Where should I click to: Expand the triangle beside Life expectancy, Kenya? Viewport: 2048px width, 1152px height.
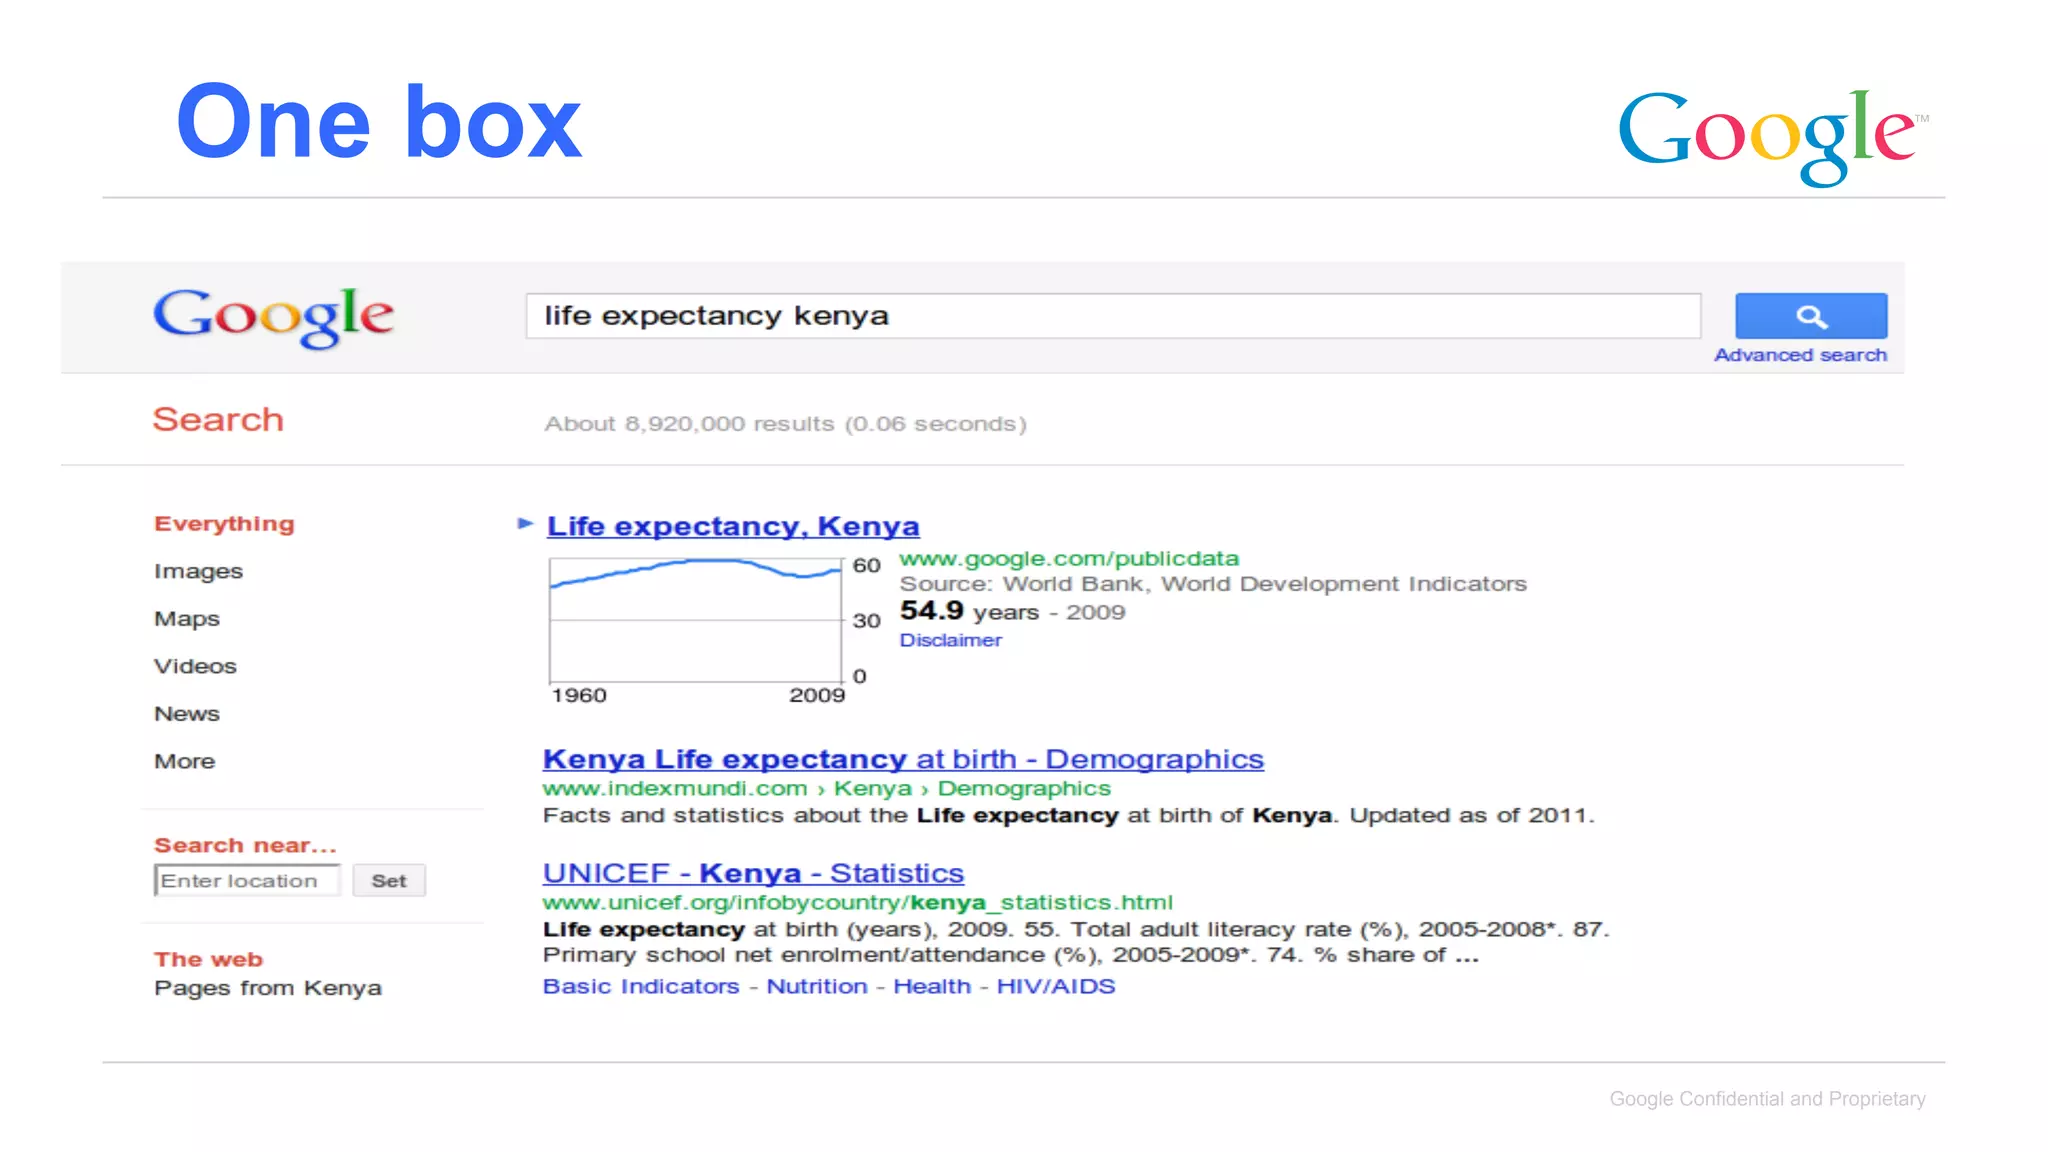tap(525, 523)
